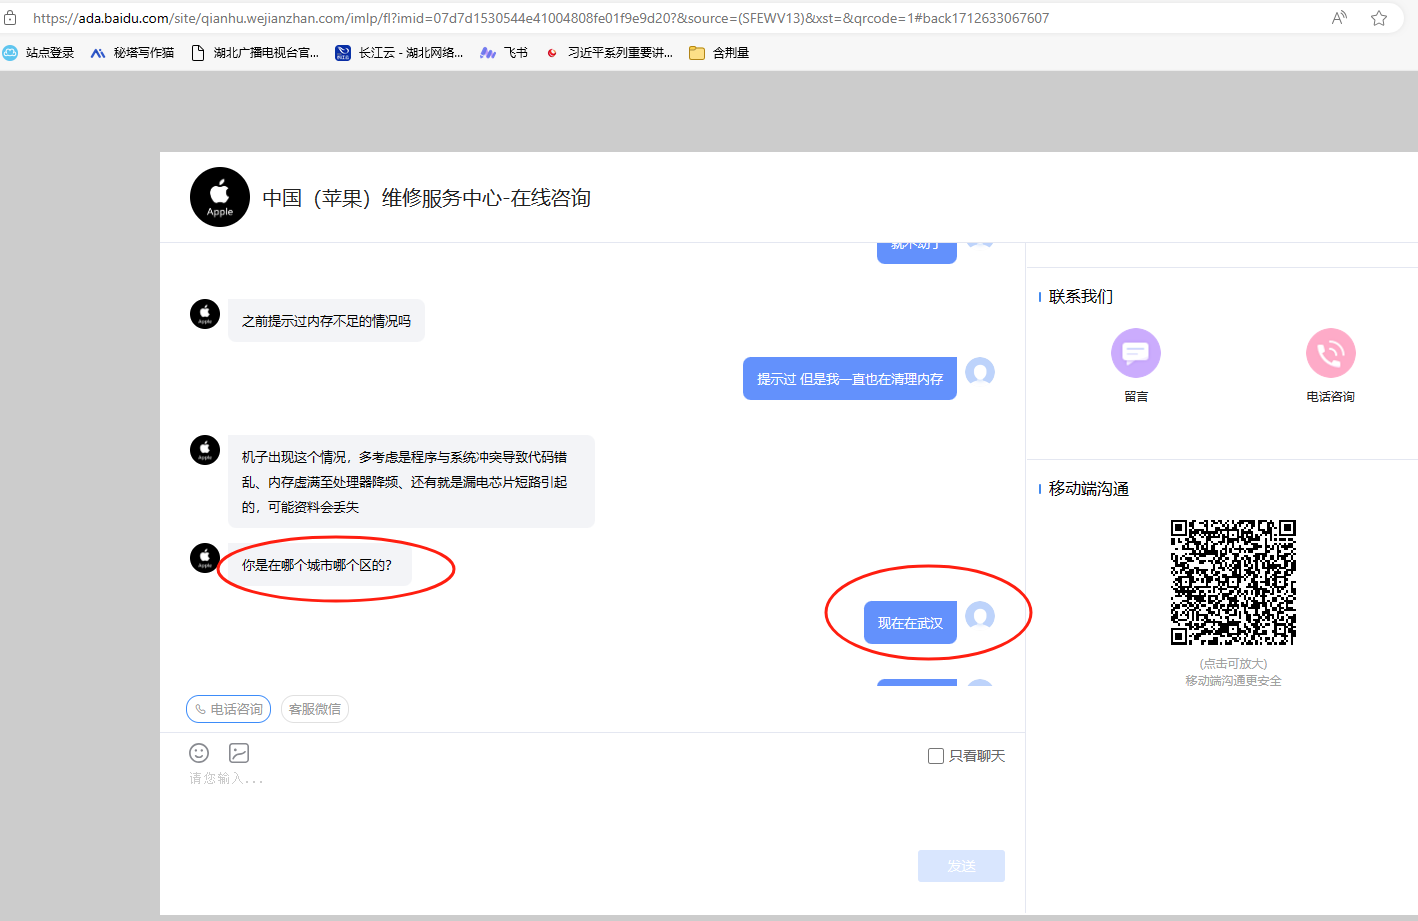Screen dimensions: 1418x921
Task: Open the 飞书 bookmark
Action: [504, 53]
